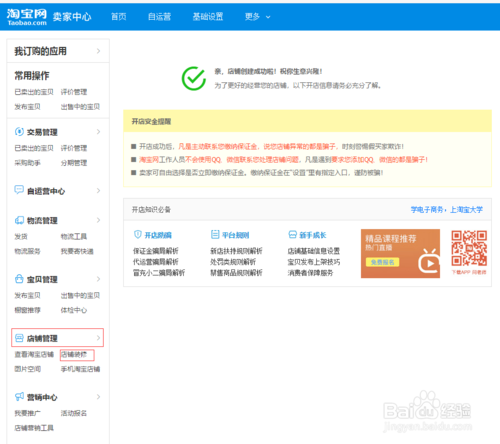This screenshot has width=500, height=444.
Task: Click the 物流管理 truck icon
Action: [x=19, y=220]
